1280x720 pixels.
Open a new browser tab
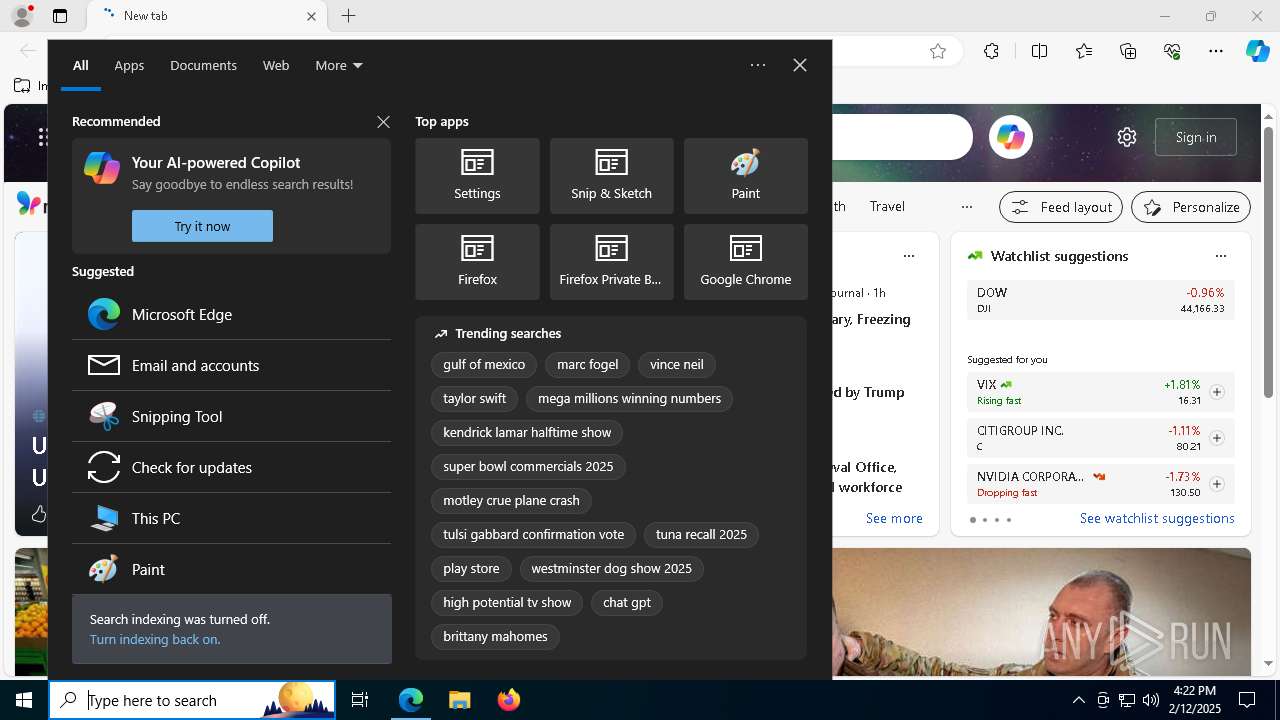coord(348,16)
